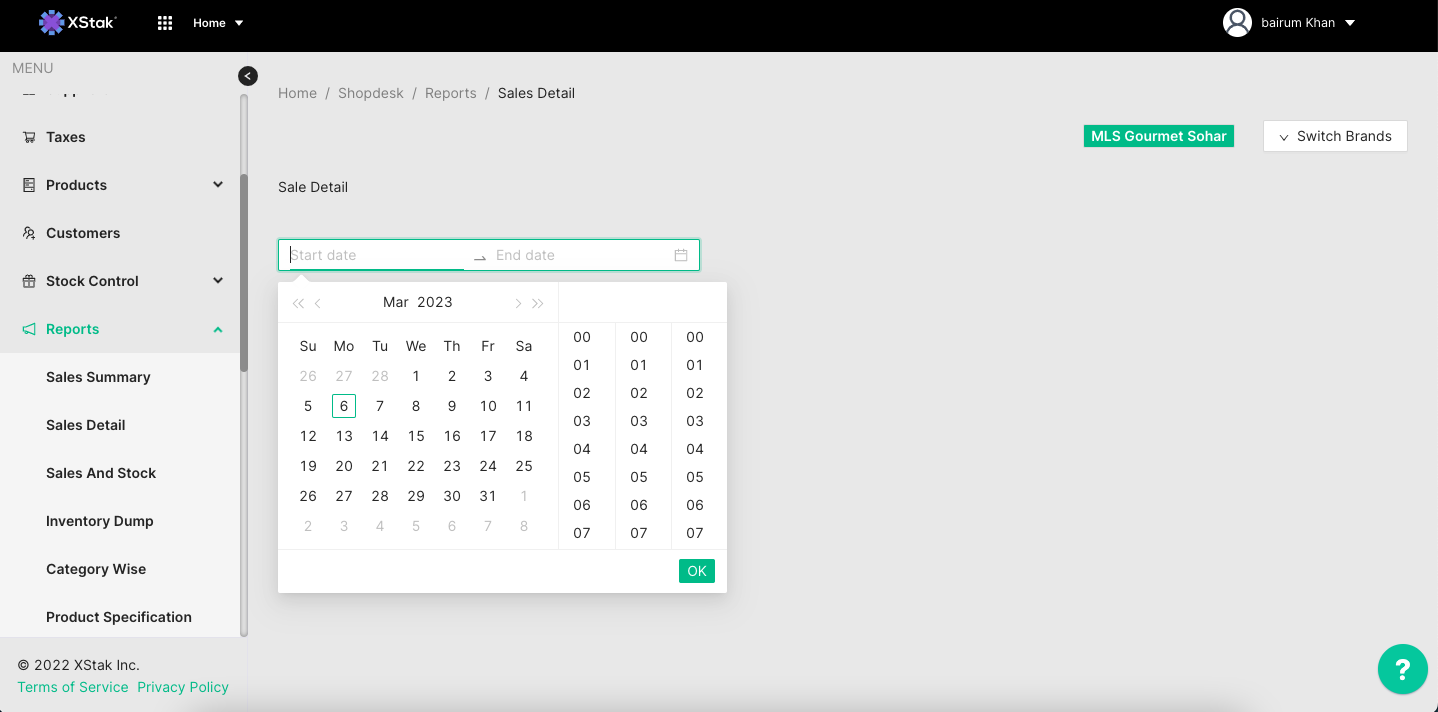The height and width of the screenshot is (712, 1438).
Task: Expand the Switch Brands dropdown
Action: tap(1335, 136)
